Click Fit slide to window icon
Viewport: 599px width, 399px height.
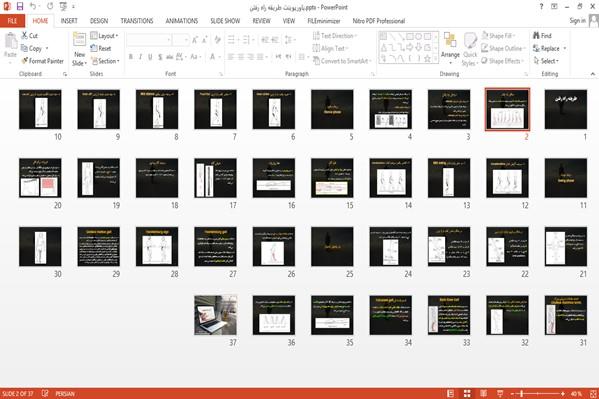coord(593,394)
